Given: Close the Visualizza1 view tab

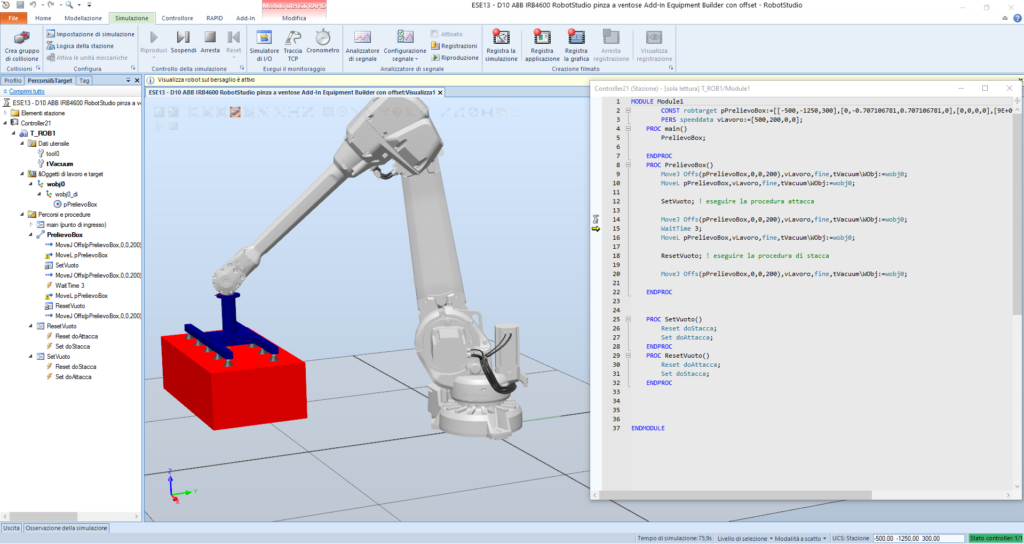Looking at the screenshot, I should pos(440,93).
